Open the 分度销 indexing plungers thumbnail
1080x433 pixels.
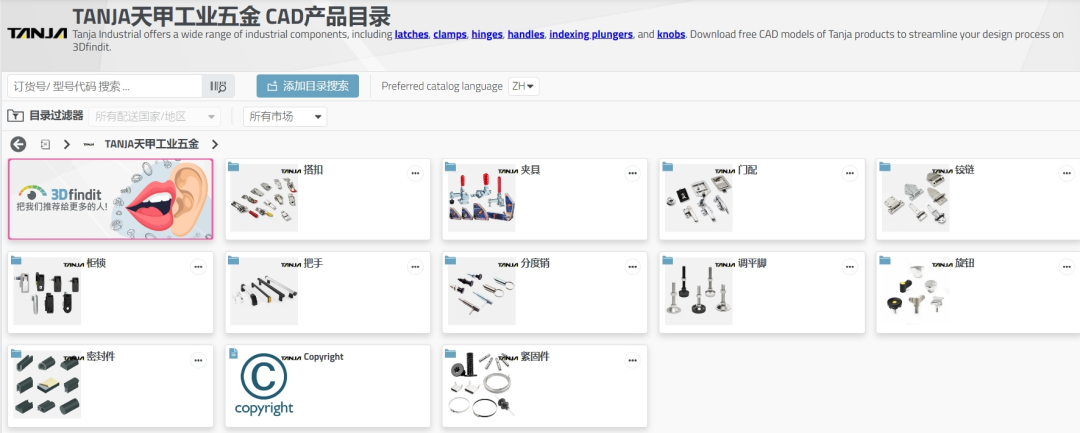[481, 291]
